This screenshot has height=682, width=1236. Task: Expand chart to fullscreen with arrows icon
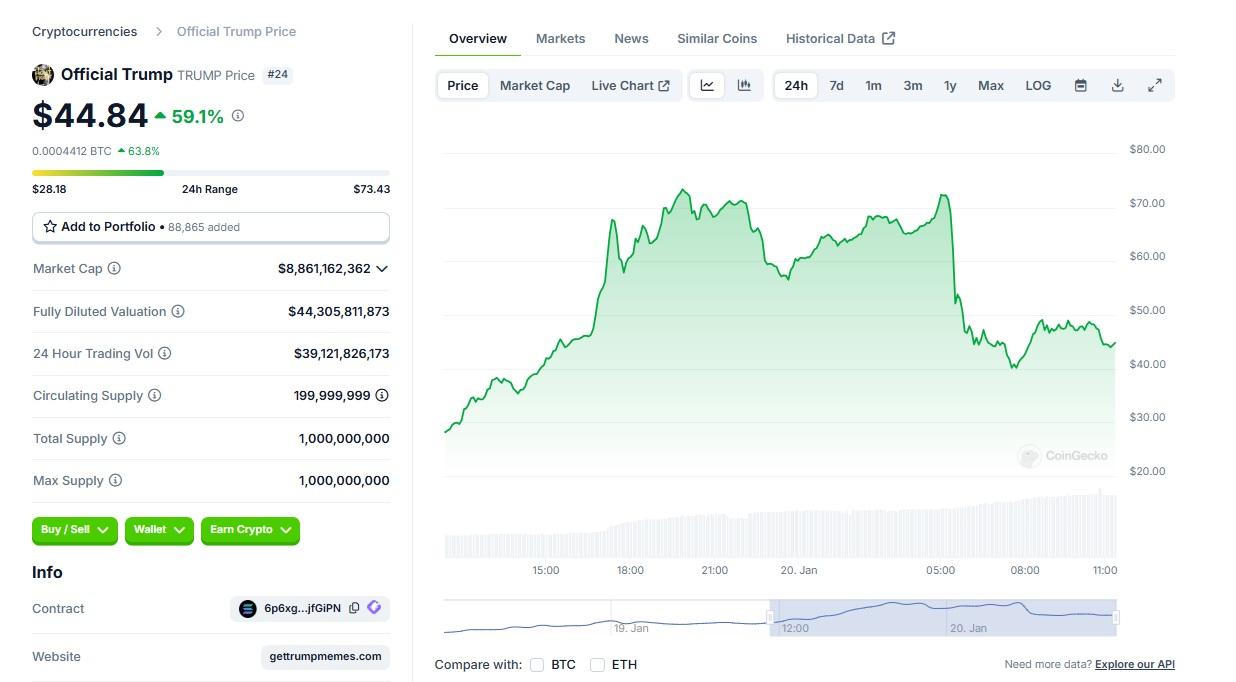tap(1155, 85)
